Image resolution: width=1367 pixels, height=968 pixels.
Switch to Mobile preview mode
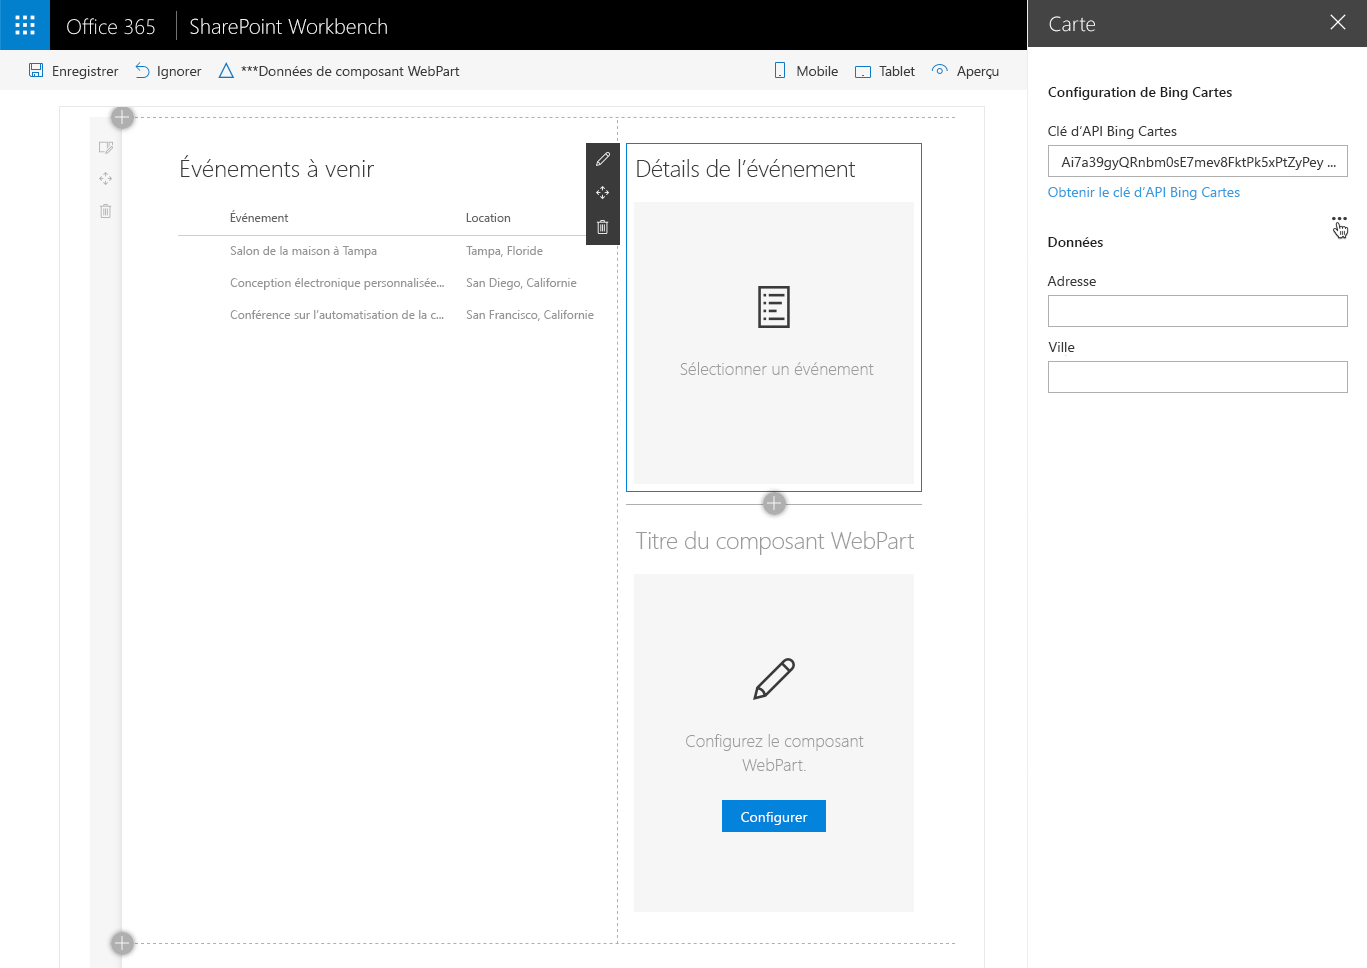(805, 71)
